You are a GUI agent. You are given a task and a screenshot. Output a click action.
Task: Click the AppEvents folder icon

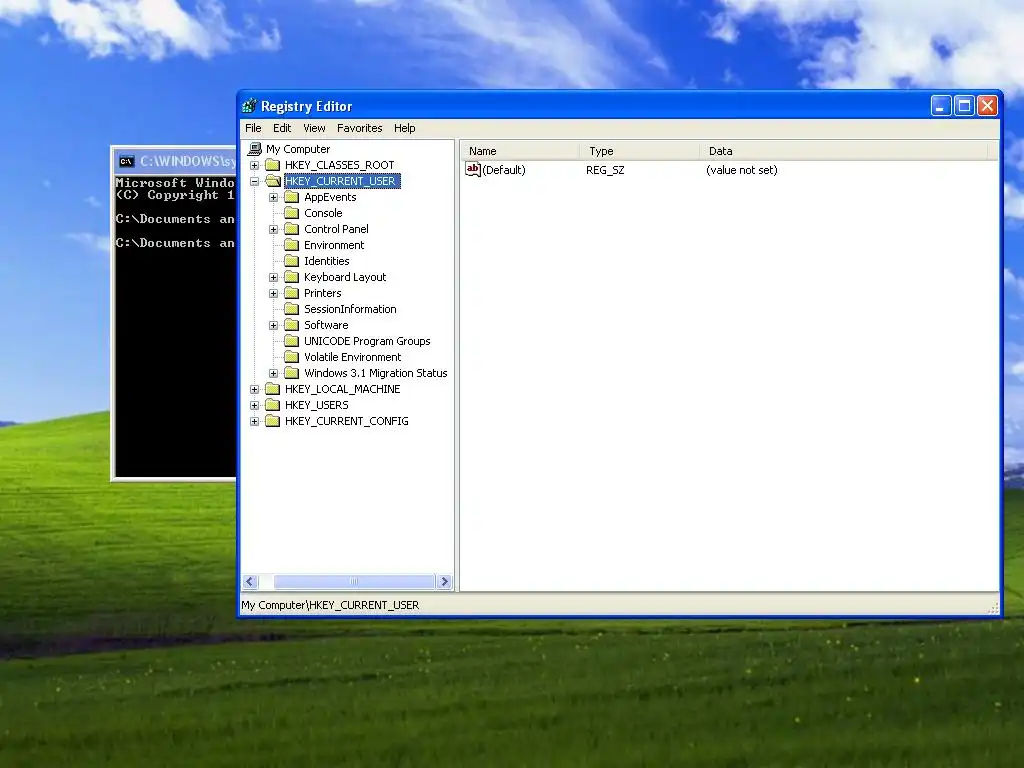coord(292,197)
